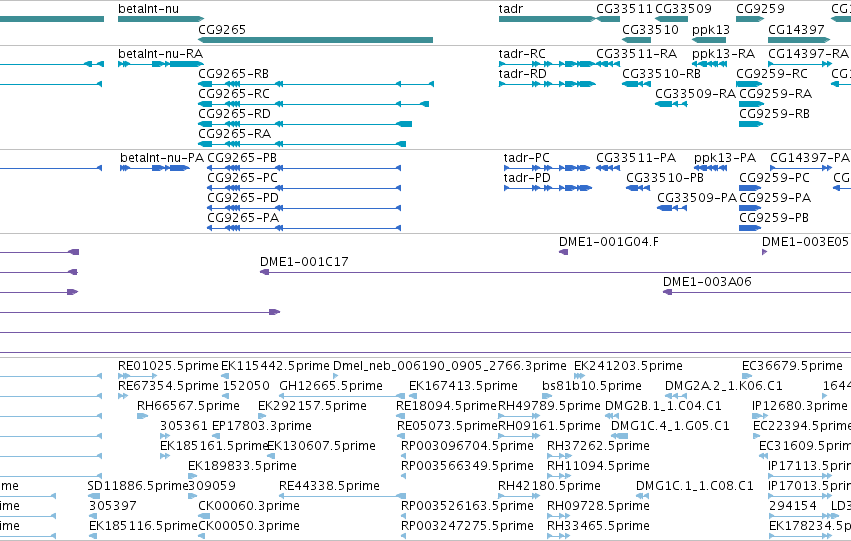Click EST bs81b10.5prime

(x=592, y=386)
